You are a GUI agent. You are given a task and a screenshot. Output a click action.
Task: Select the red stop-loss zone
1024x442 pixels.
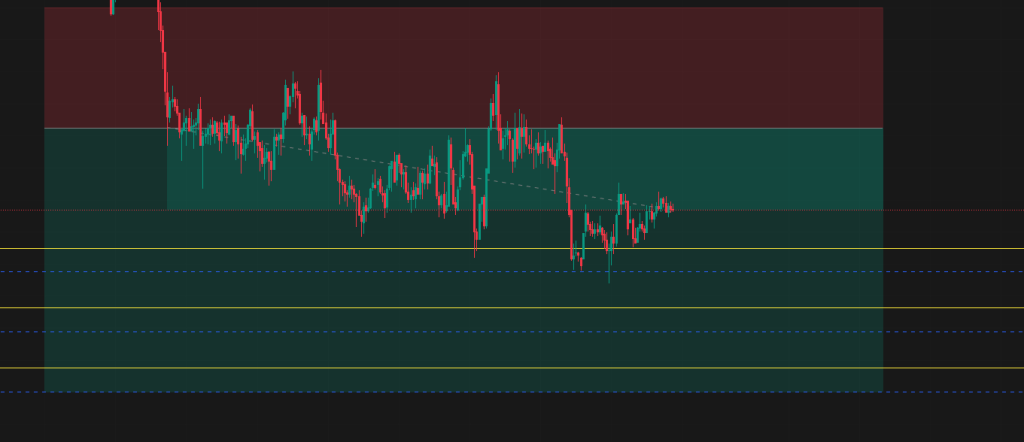[464, 68]
